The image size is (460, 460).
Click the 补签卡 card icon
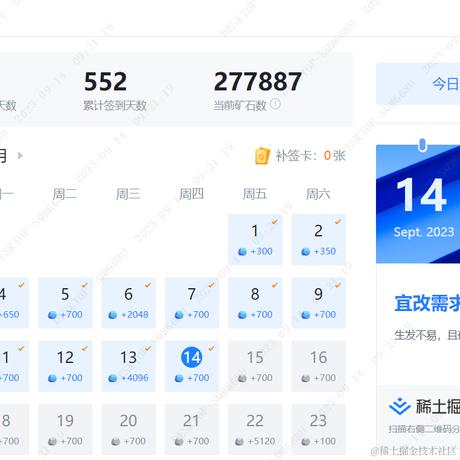[x=262, y=156]
